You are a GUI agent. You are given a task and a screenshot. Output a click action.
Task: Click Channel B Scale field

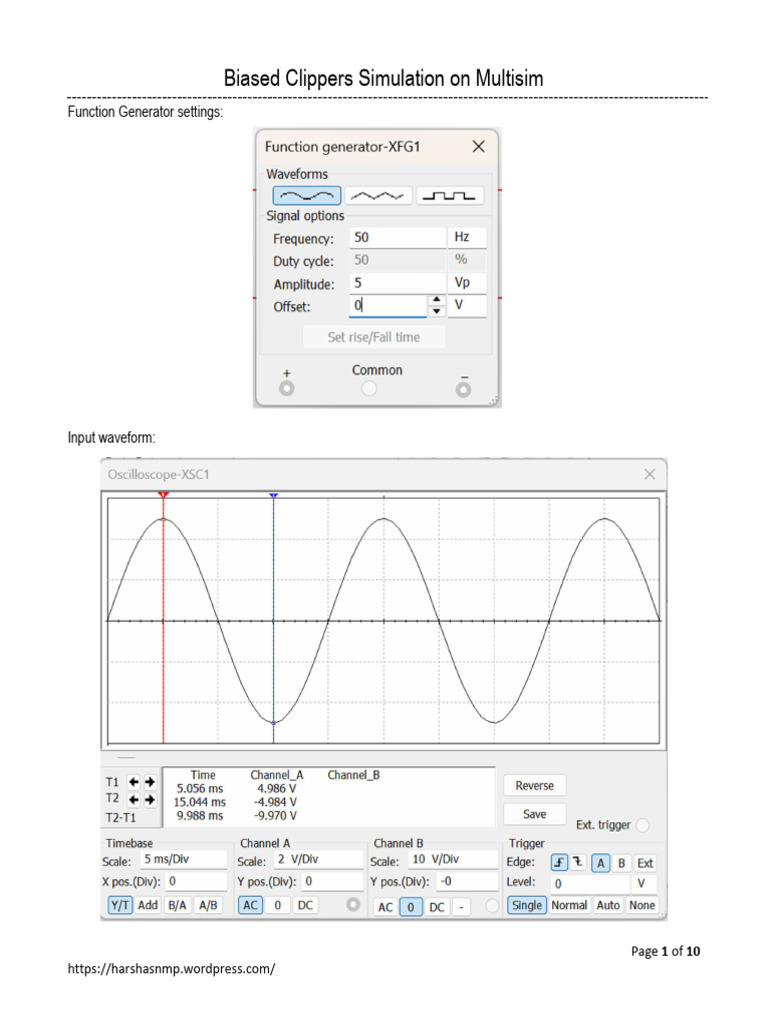tap(453, 859)
